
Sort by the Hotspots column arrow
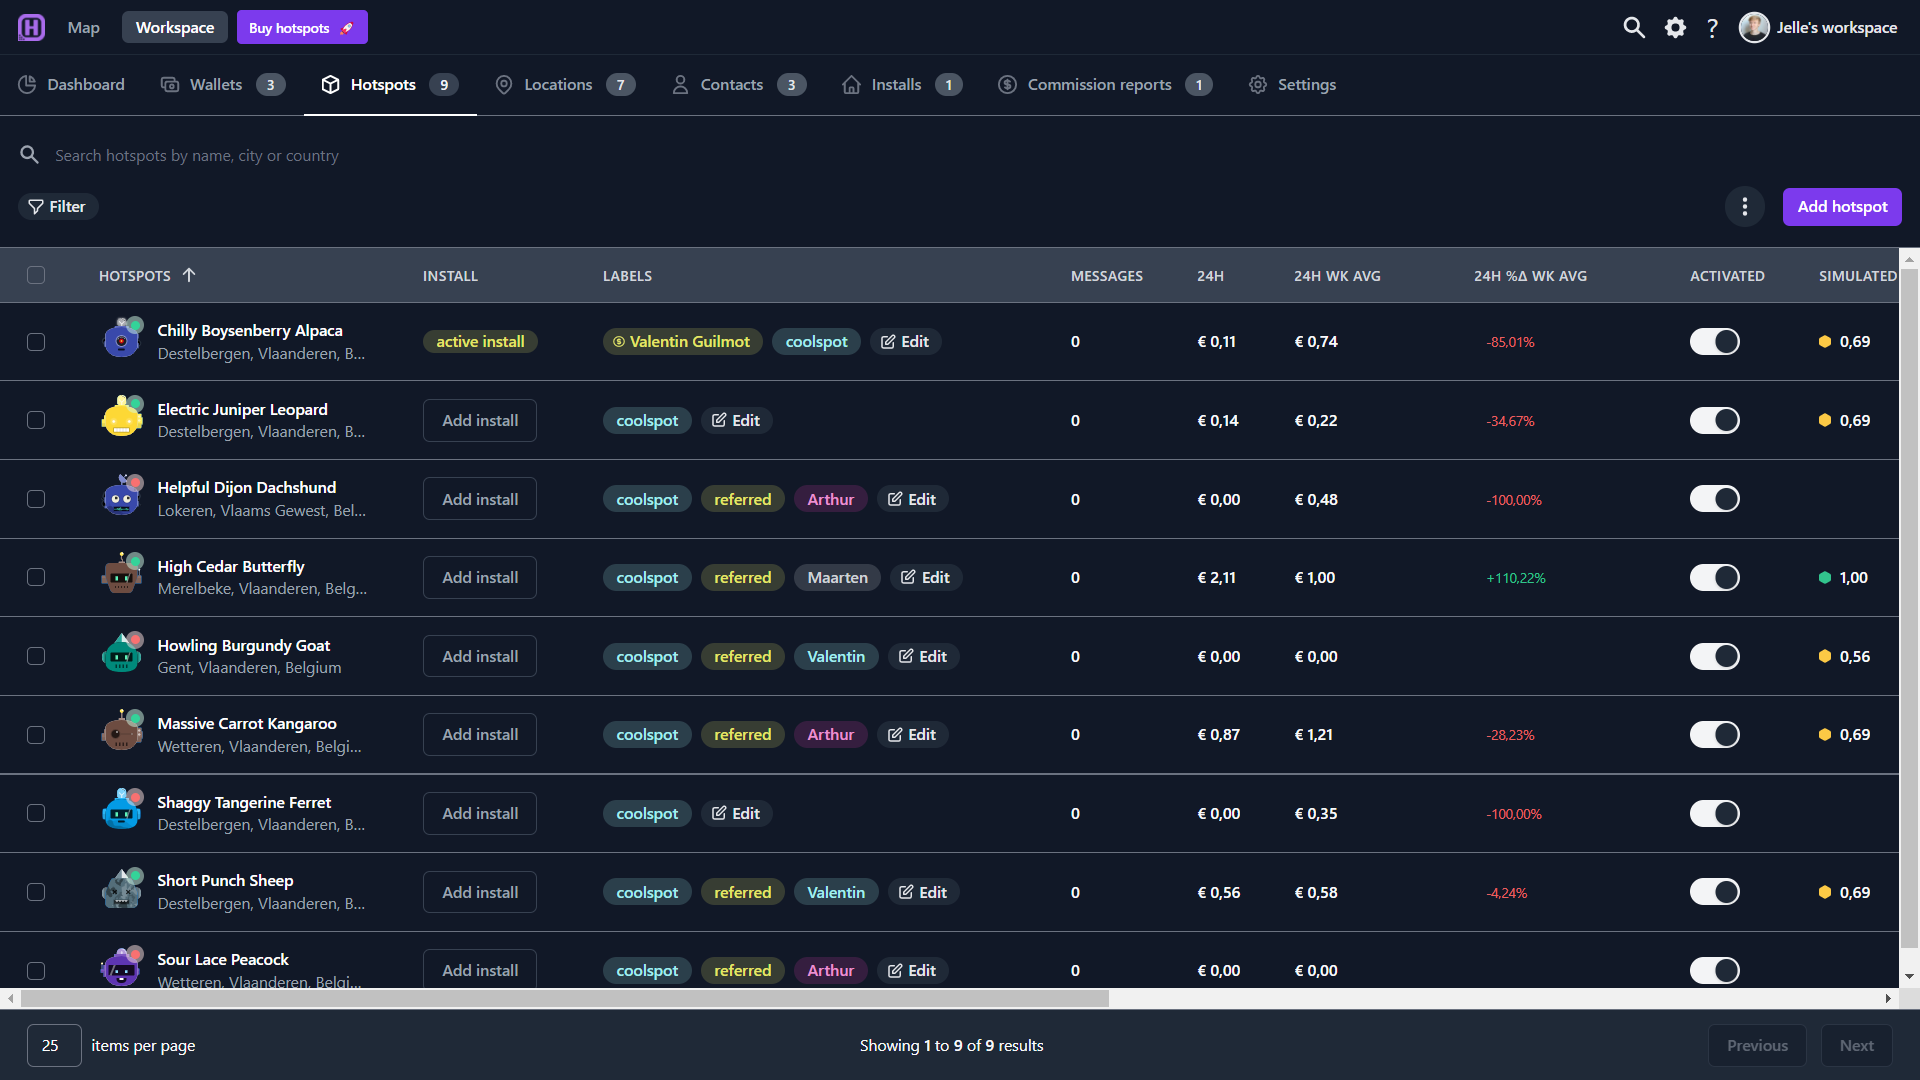tap(189, 275)
